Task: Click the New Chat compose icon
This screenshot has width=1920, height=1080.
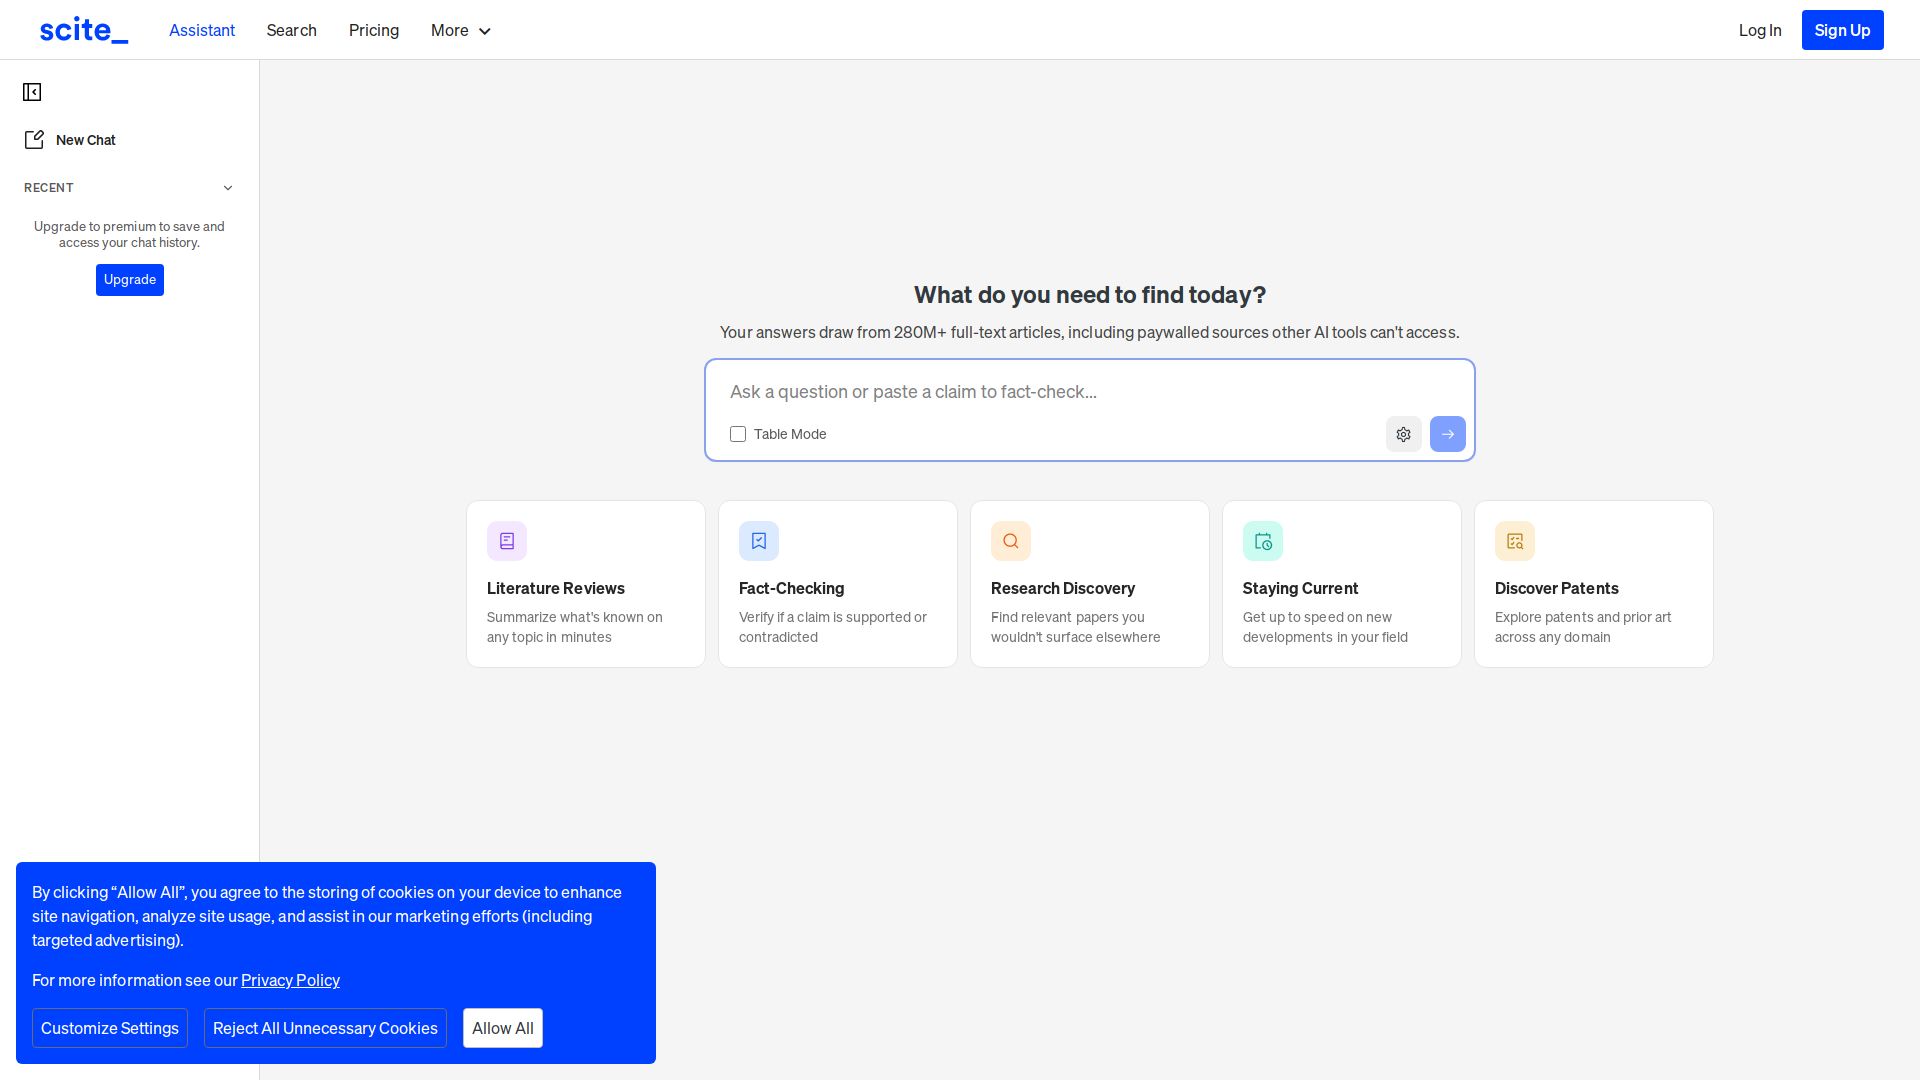Action: click(34, 140)
